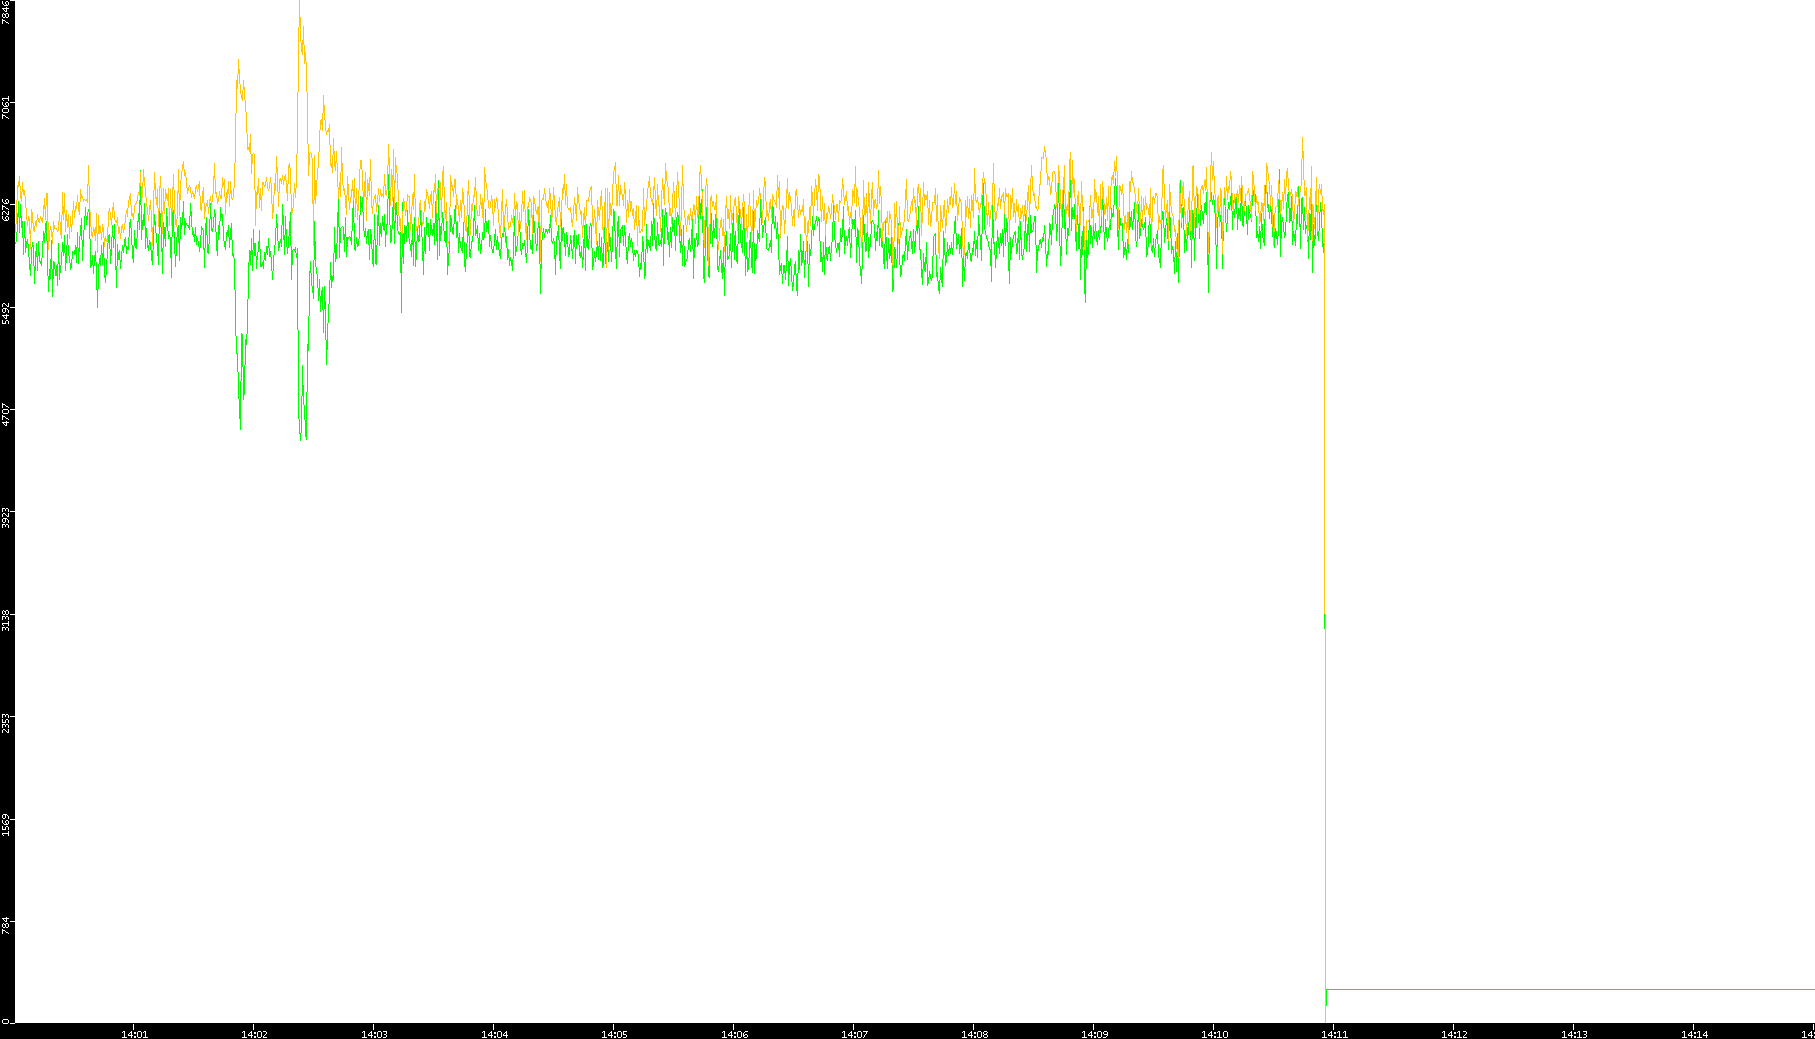Click the 1569 vertical axis label
The height and width of the screenshot is (1039, 1815).
click(7, 825)
